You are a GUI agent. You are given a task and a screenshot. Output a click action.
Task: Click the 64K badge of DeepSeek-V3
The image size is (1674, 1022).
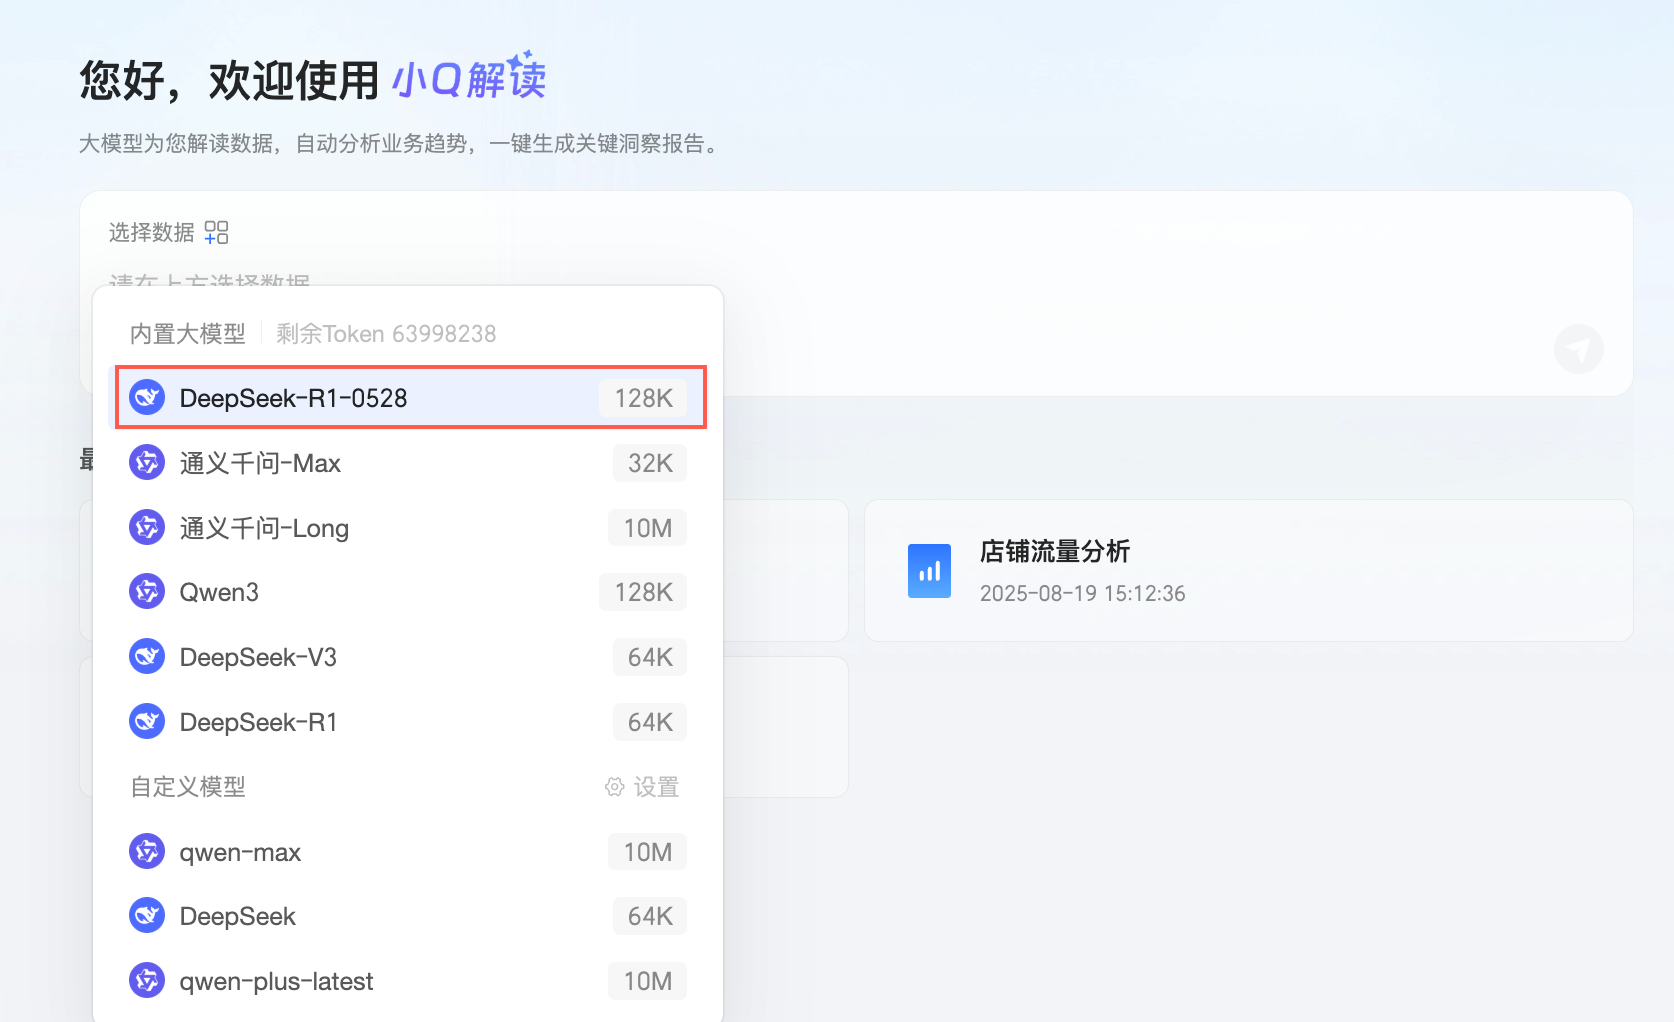coord(650,657)
